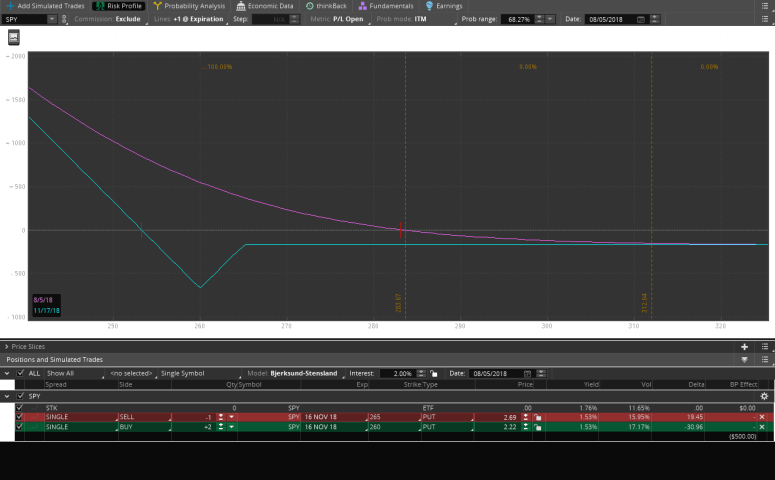Click the plus icon in Price Slices
Screen dimensions: 775x480
click(x=744, y=346)
